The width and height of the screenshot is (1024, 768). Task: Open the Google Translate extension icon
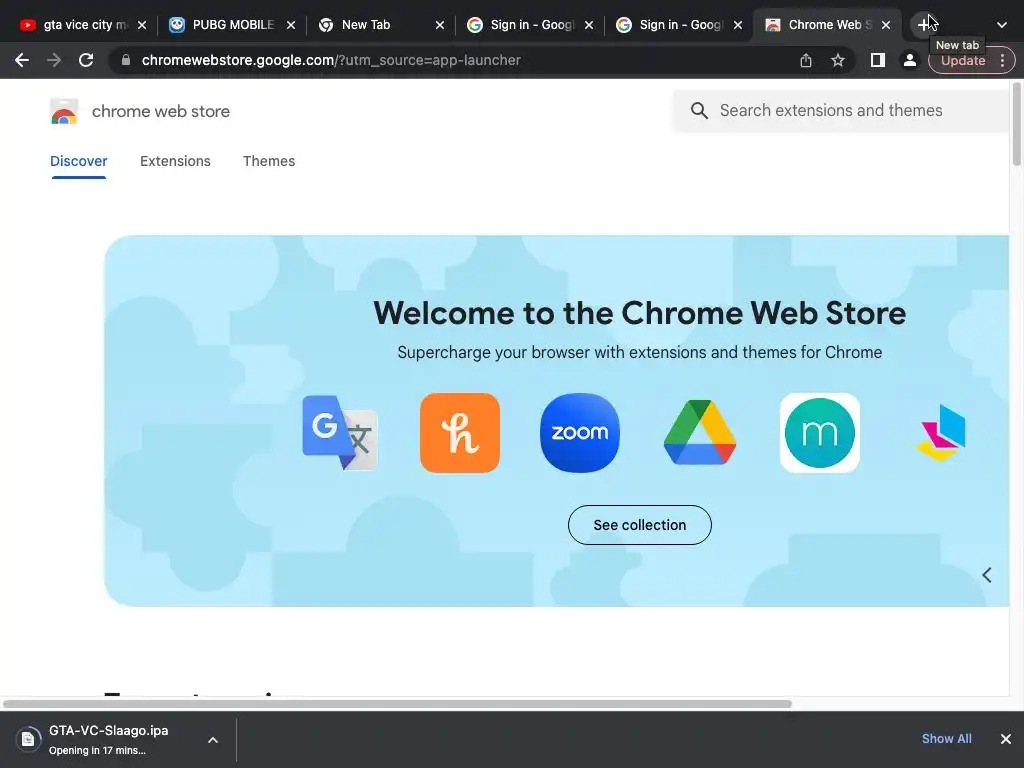coord(340,432)
